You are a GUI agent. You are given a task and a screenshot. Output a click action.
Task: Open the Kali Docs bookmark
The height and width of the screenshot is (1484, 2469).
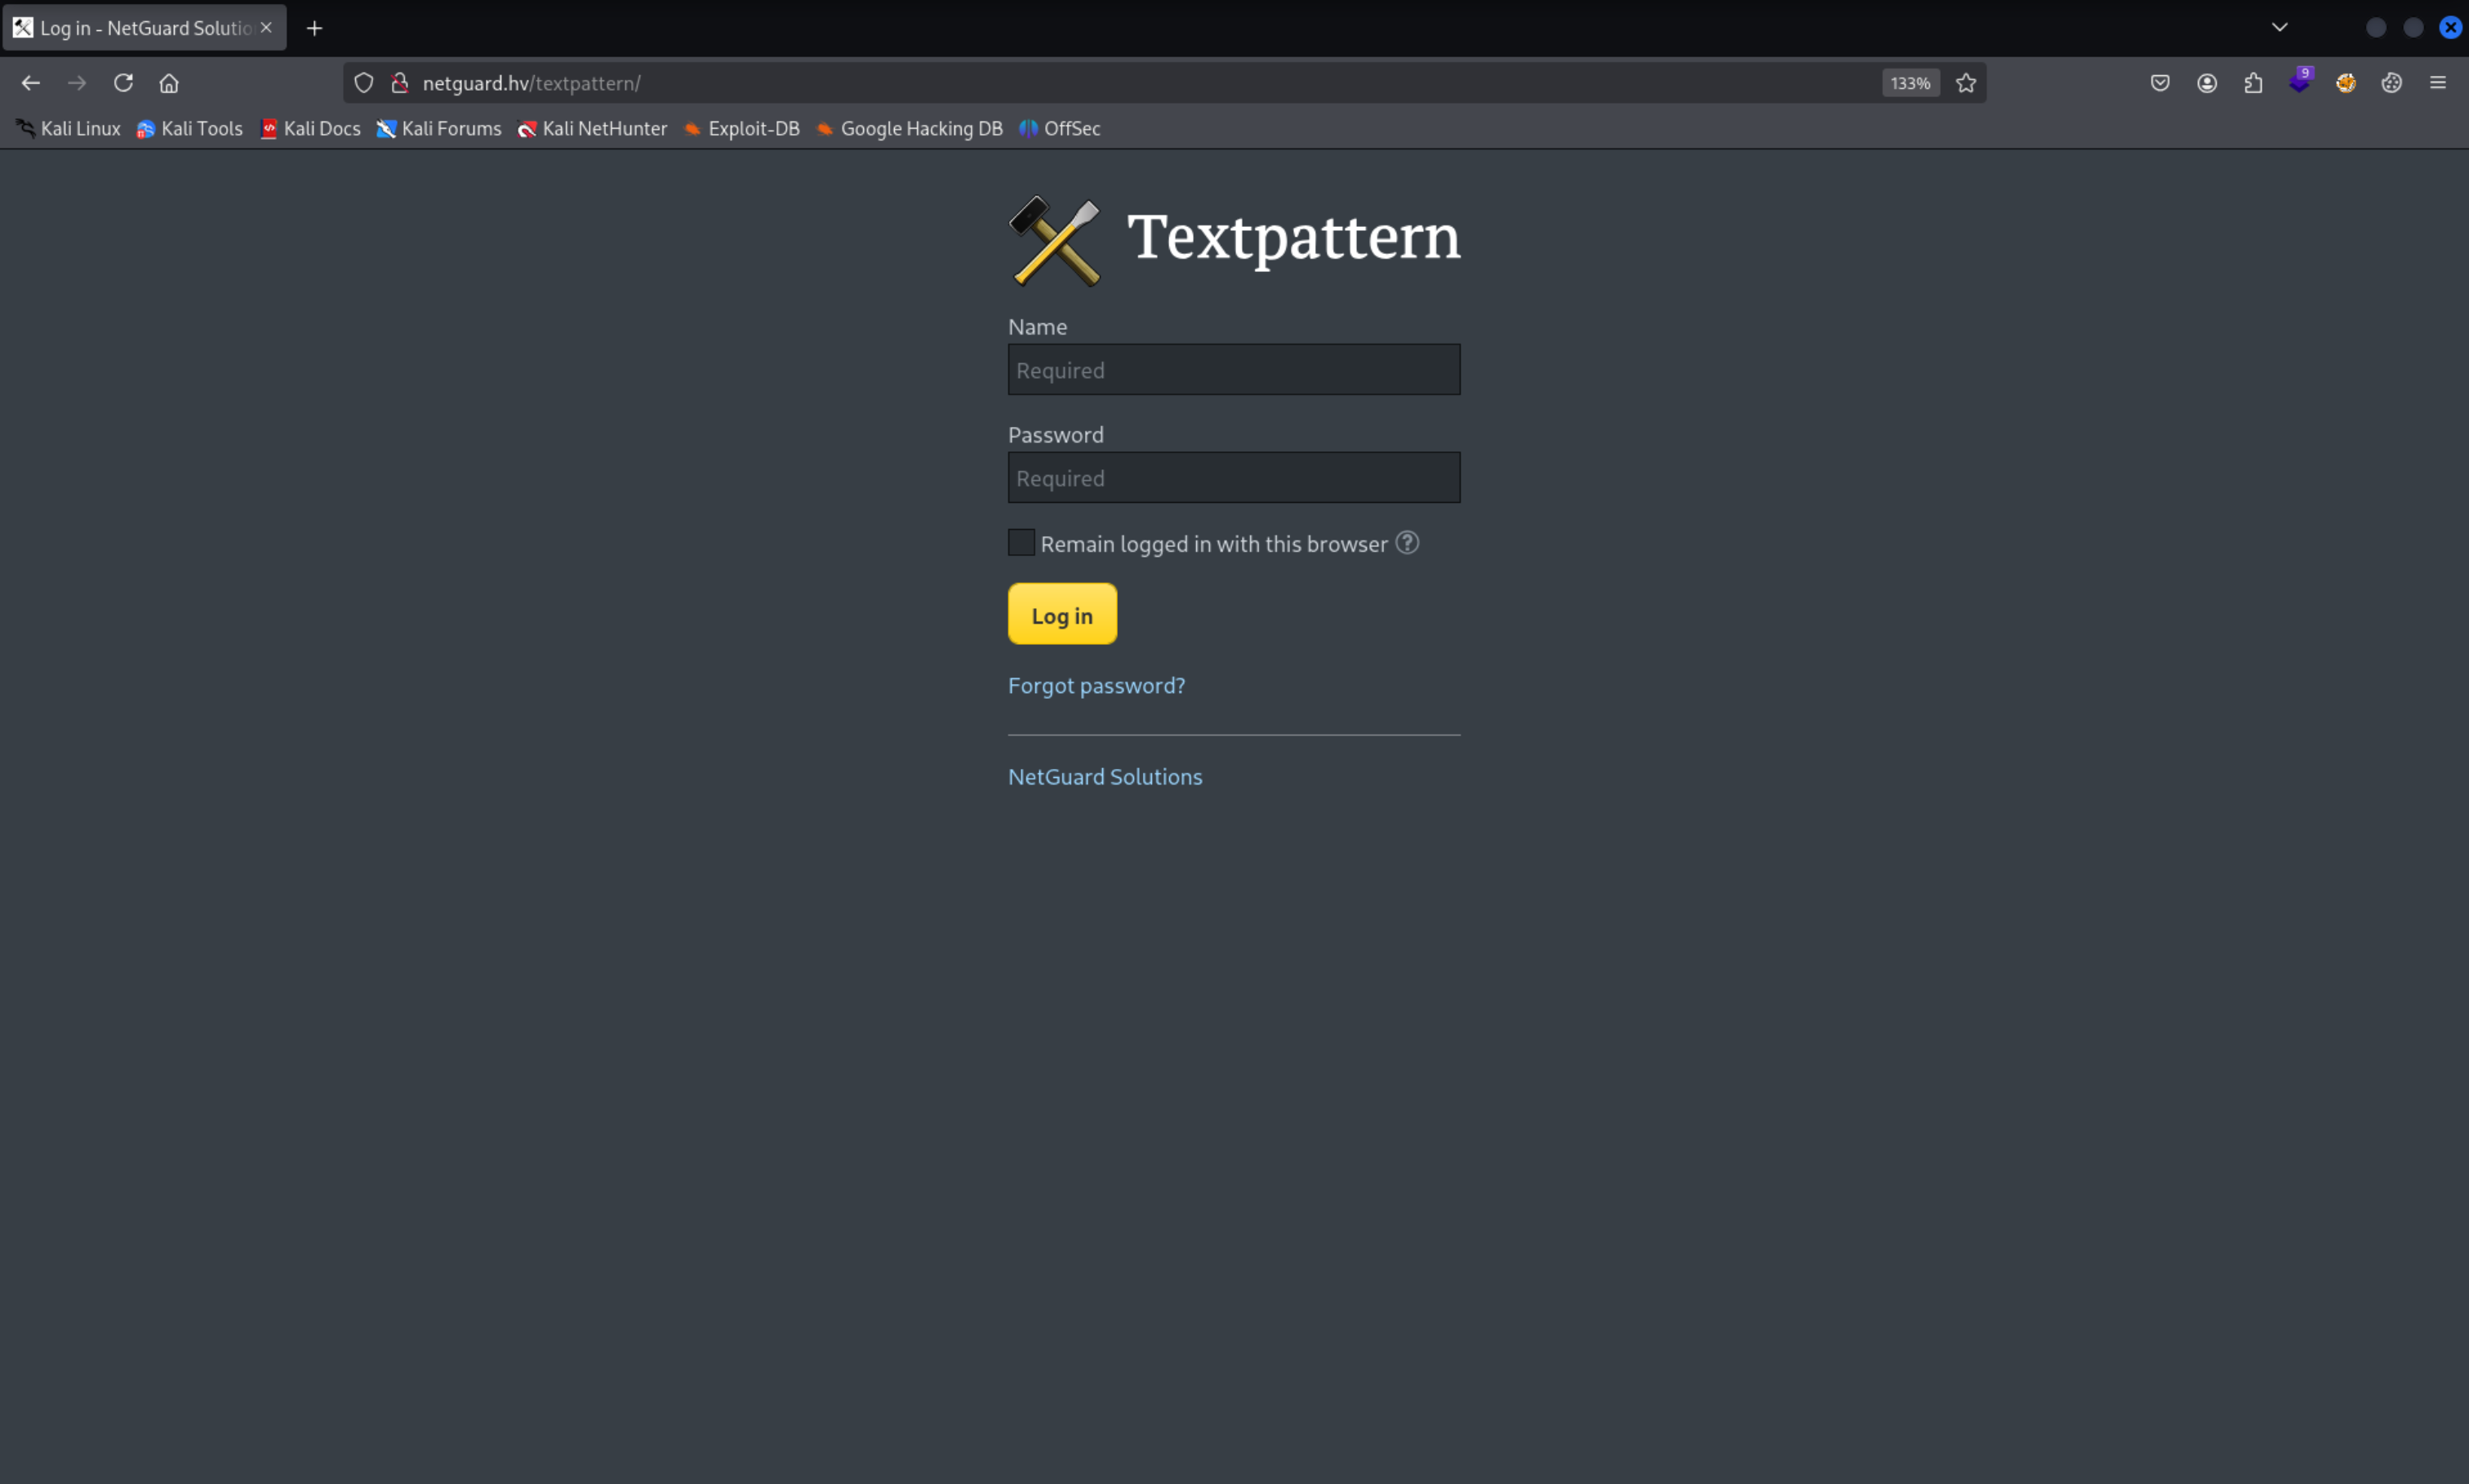310,128
